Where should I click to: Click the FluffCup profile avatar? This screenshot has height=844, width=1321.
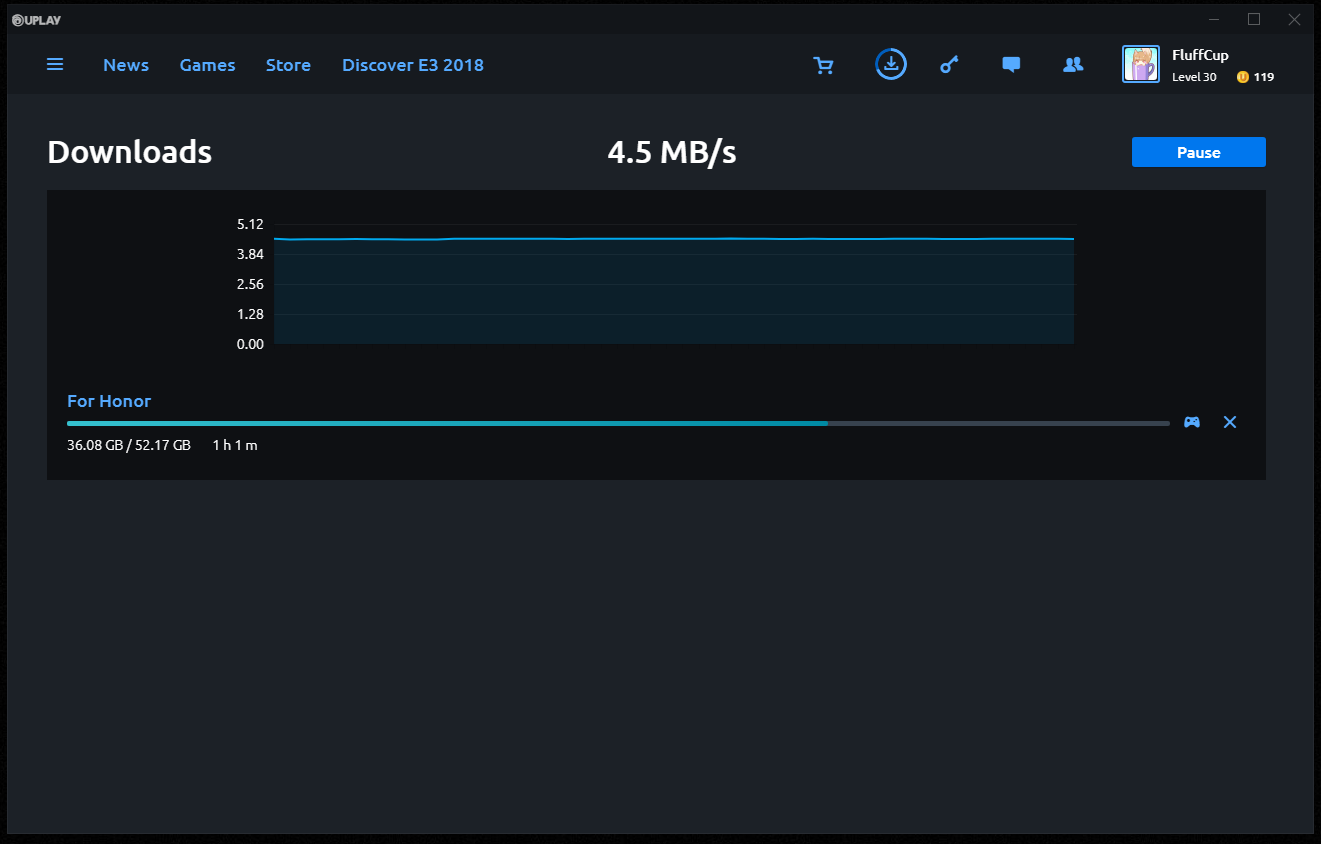point(1141,64)
